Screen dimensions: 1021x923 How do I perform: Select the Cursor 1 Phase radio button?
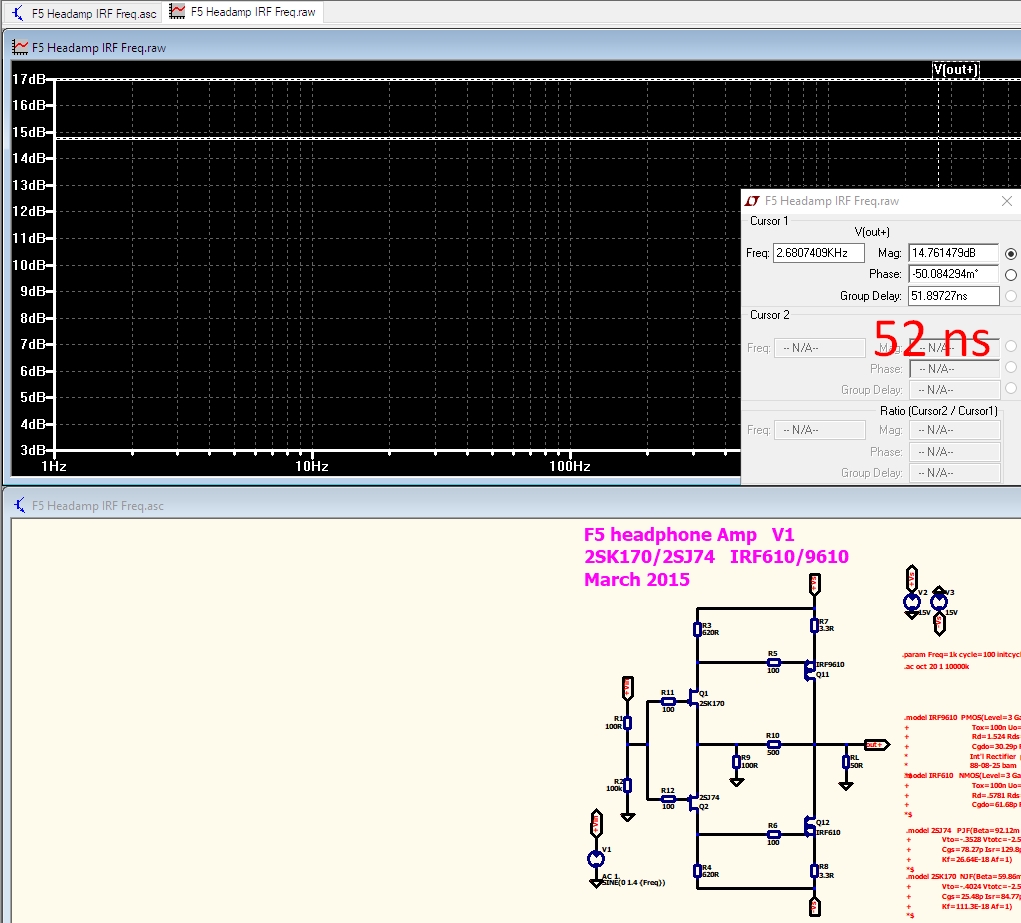[1010, 275]
